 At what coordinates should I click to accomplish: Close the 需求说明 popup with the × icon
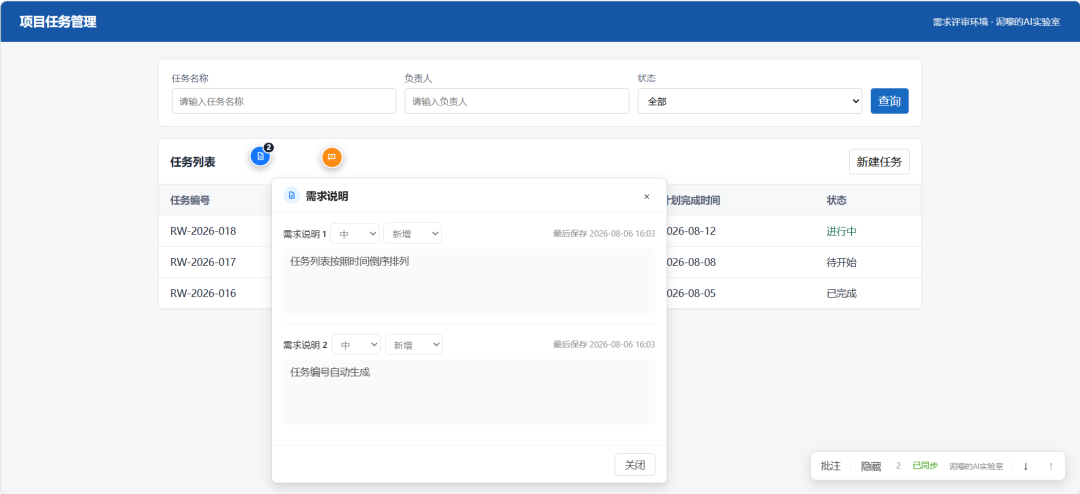pyautogui.click(x=646, y=196)
